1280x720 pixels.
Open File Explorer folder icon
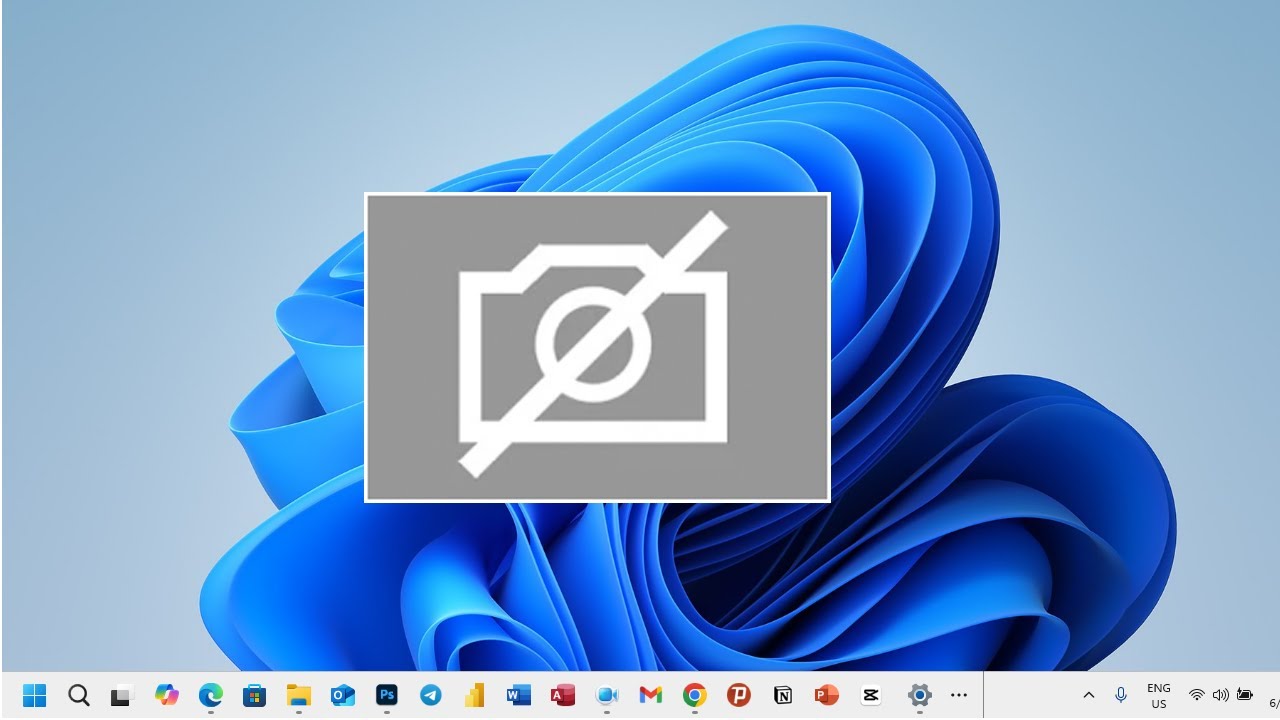[299, 695]
